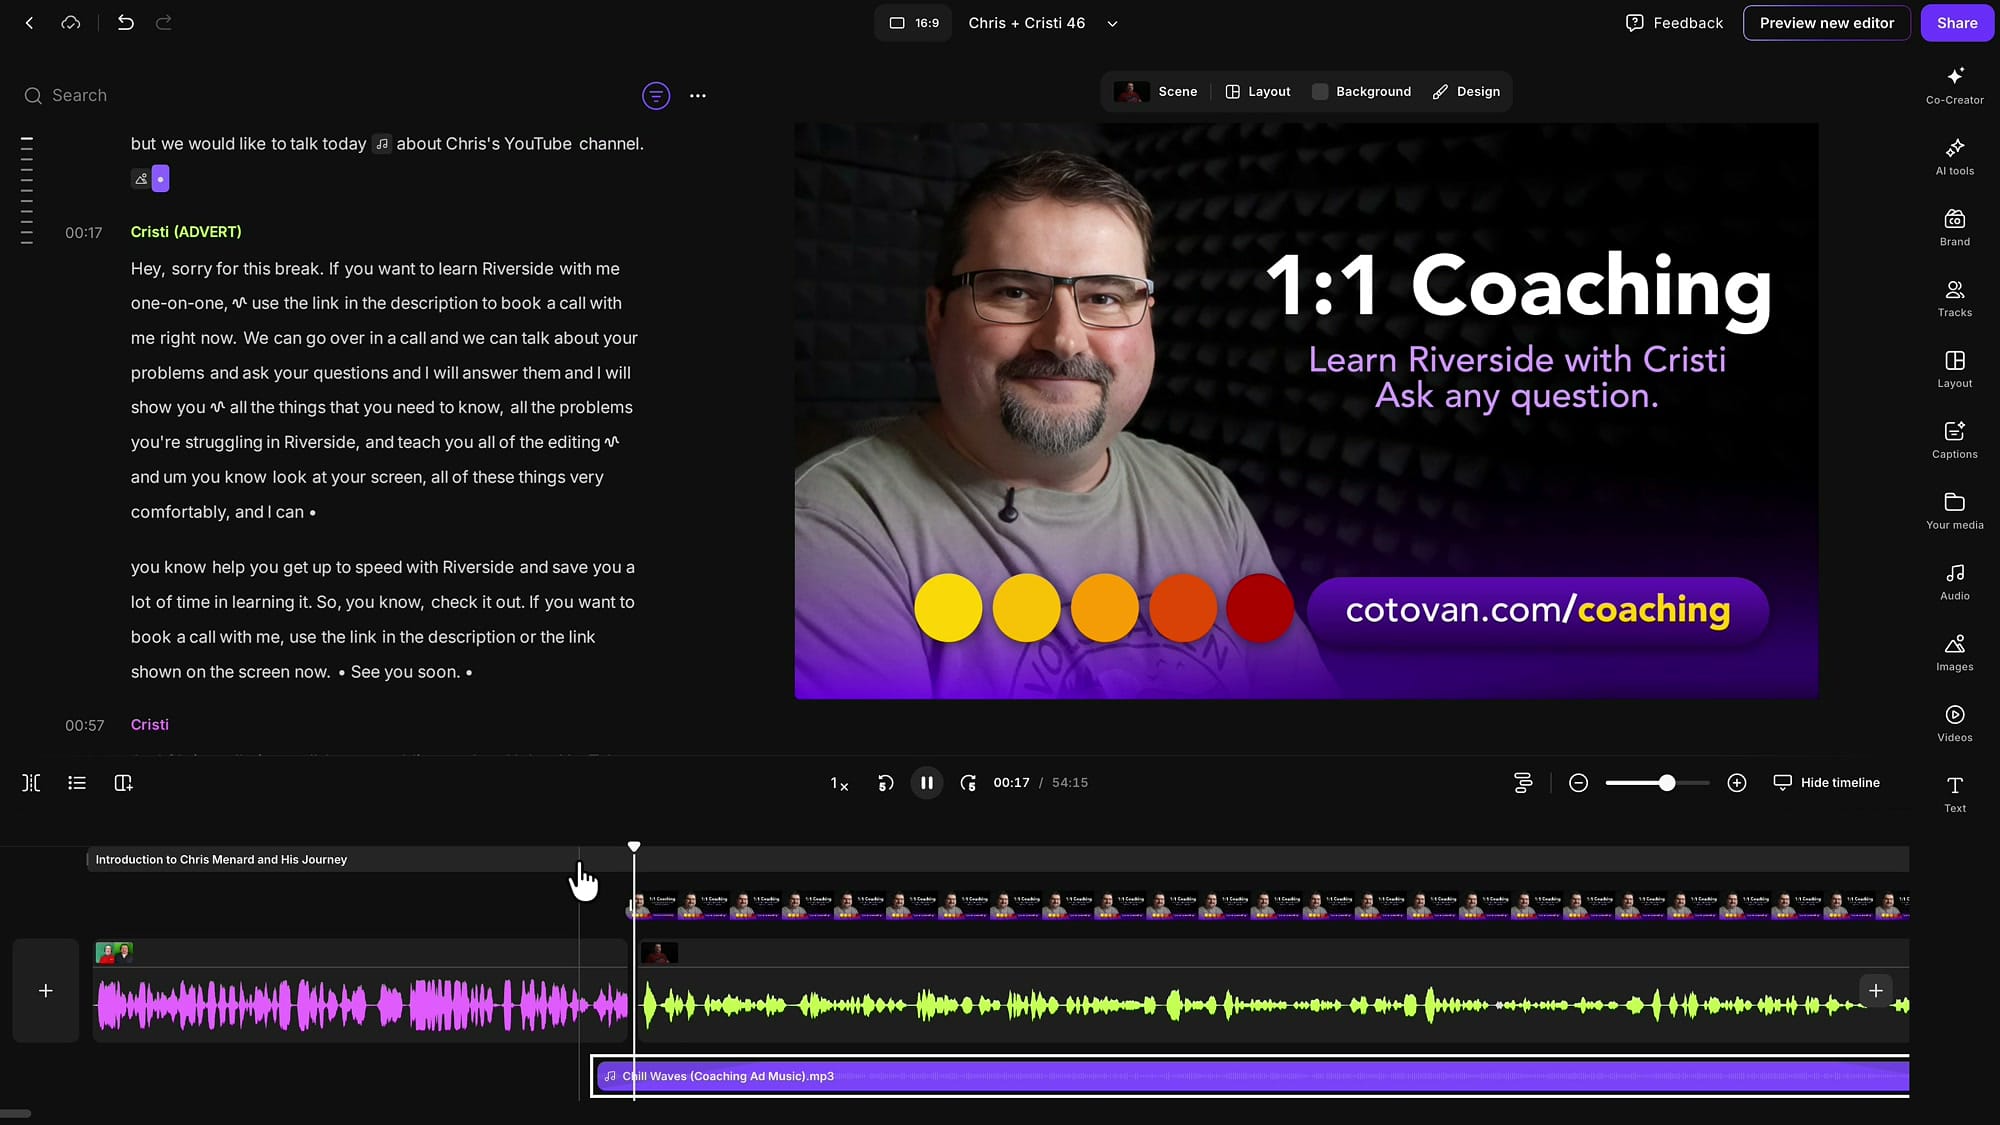Open the Videos panel
2000x1125 pixels.
coord(1954,724)
